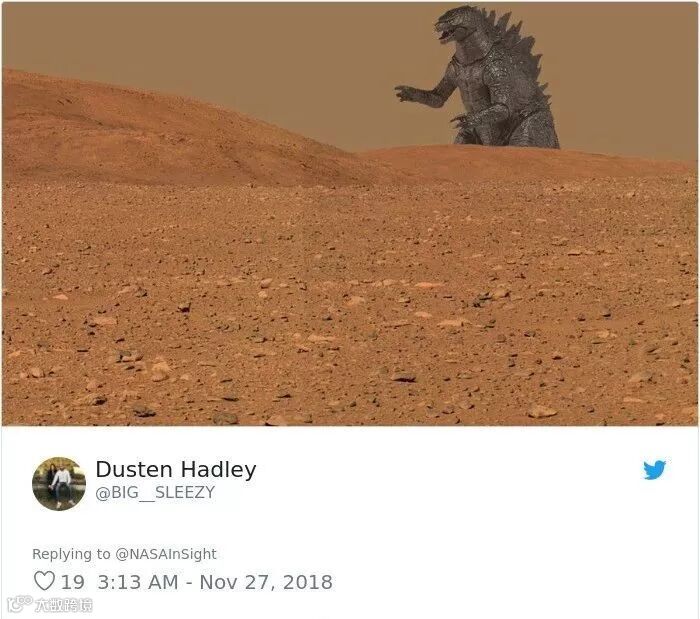Follow the @NASAInSight mention link
This screenshot has width=700, height=619.
(x=166, y=554)
